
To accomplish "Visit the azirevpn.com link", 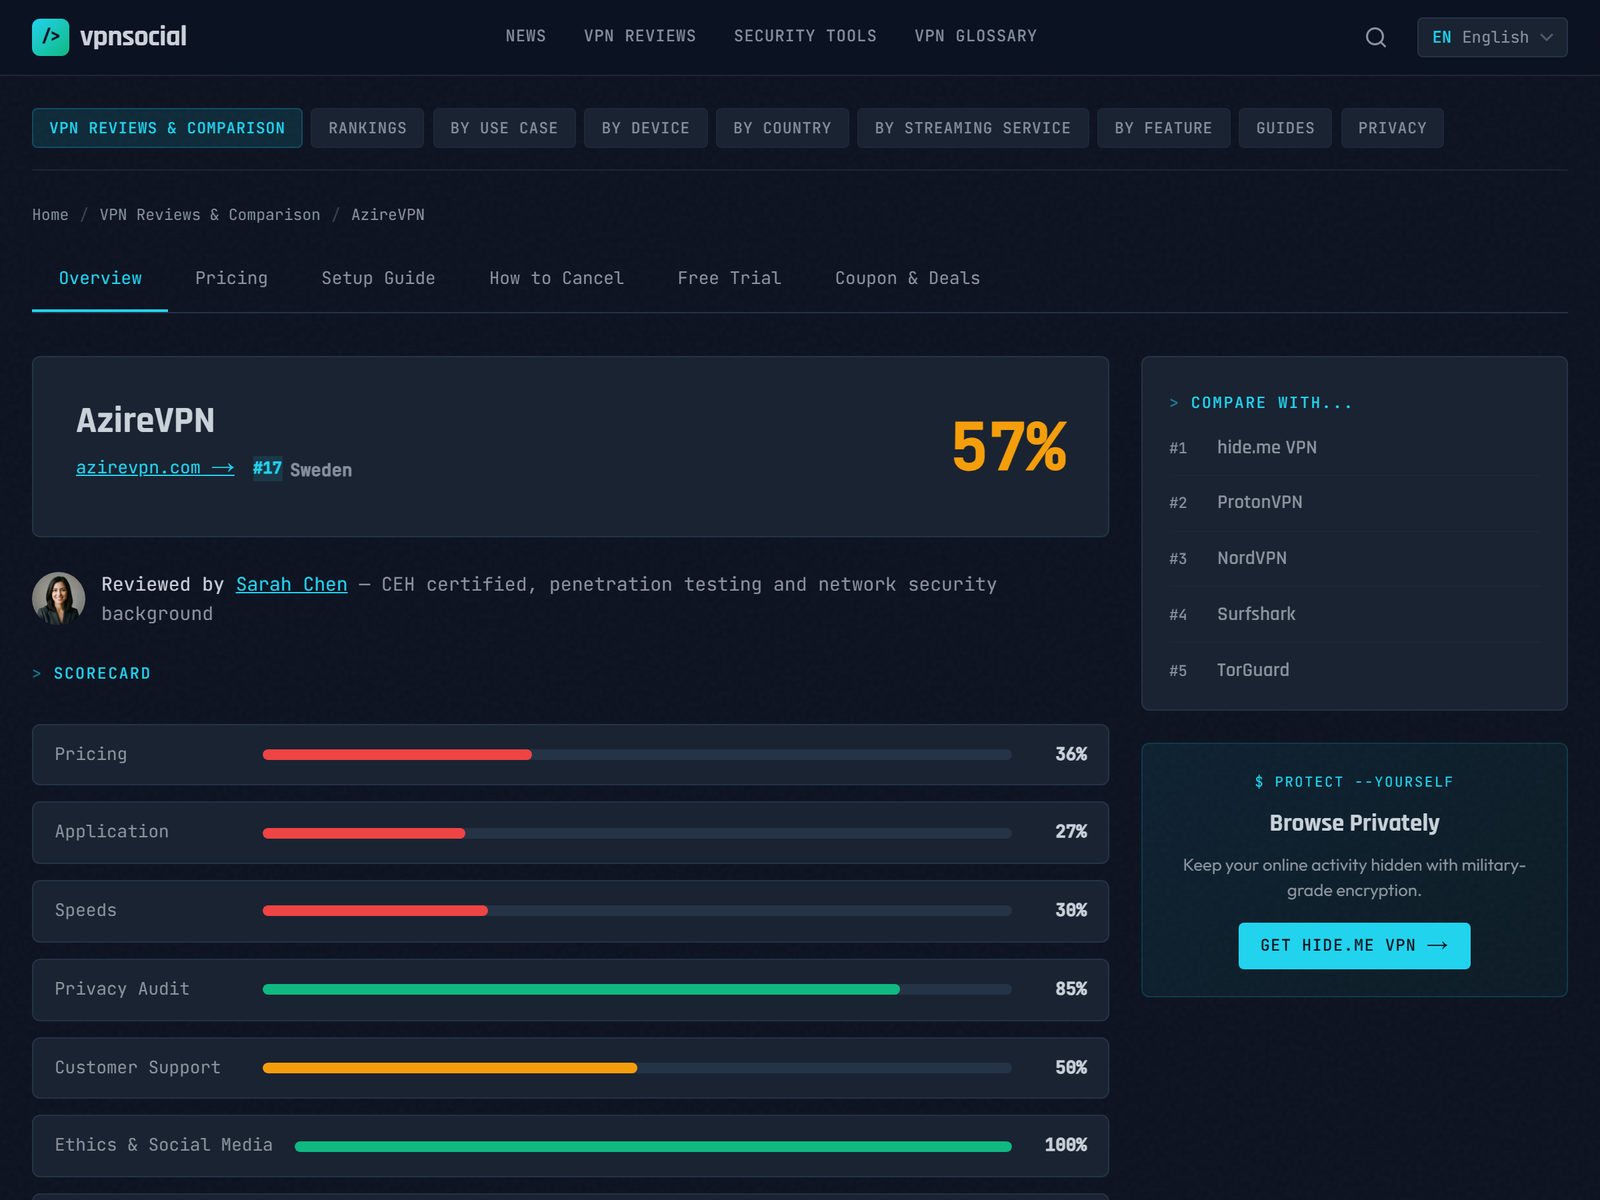I will coord(155,468).
